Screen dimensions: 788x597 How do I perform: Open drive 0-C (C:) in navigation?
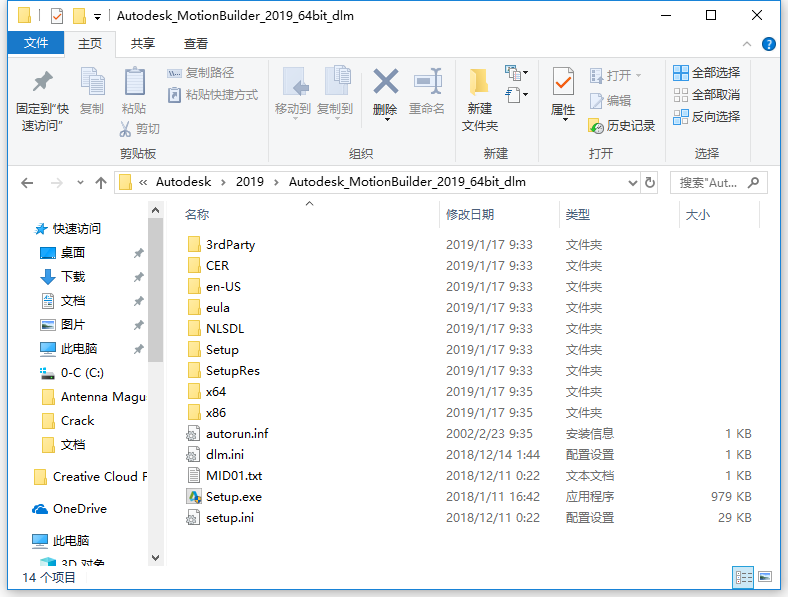pos(72,373)
